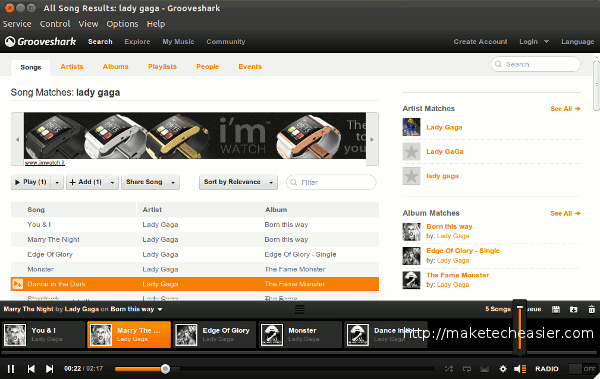
Task: Click The Fame Monster album cover
Action: (x=411, y=280)
